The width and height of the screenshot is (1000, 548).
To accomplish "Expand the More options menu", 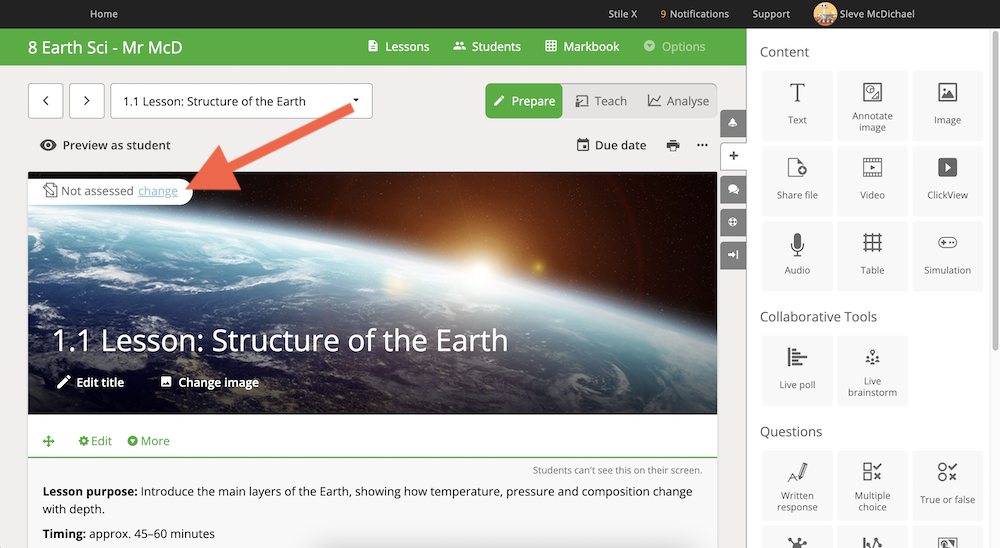I will (149, 441).
